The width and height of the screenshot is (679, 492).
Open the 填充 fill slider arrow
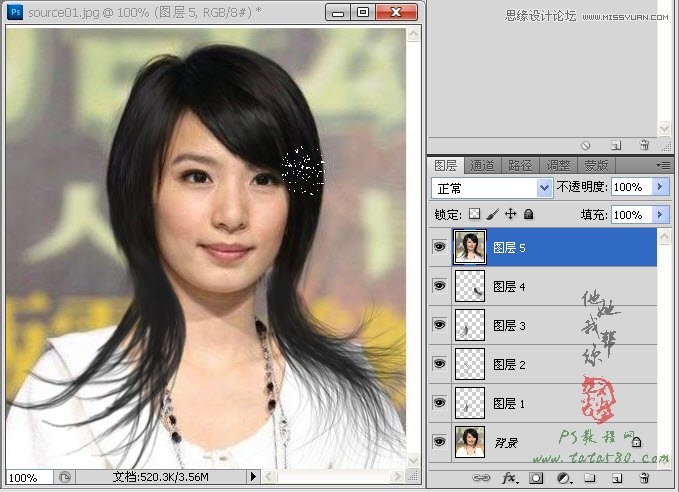coord(660,214)
